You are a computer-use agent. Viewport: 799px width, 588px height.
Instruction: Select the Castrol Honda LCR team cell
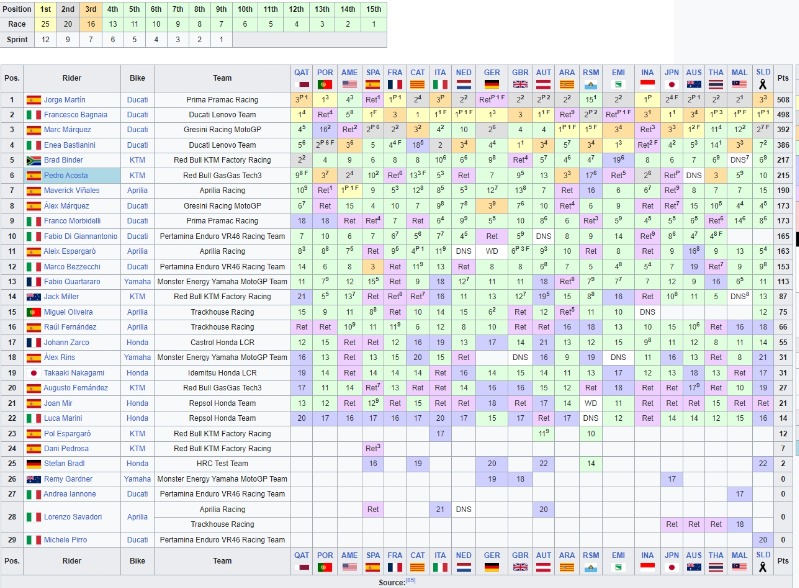click(x=222, y=342)
